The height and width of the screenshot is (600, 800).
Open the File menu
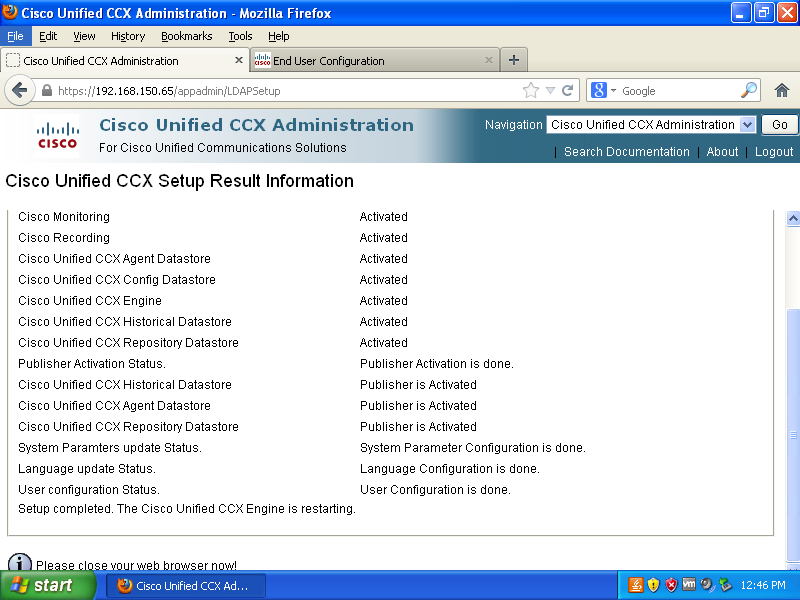coord(15,36)
